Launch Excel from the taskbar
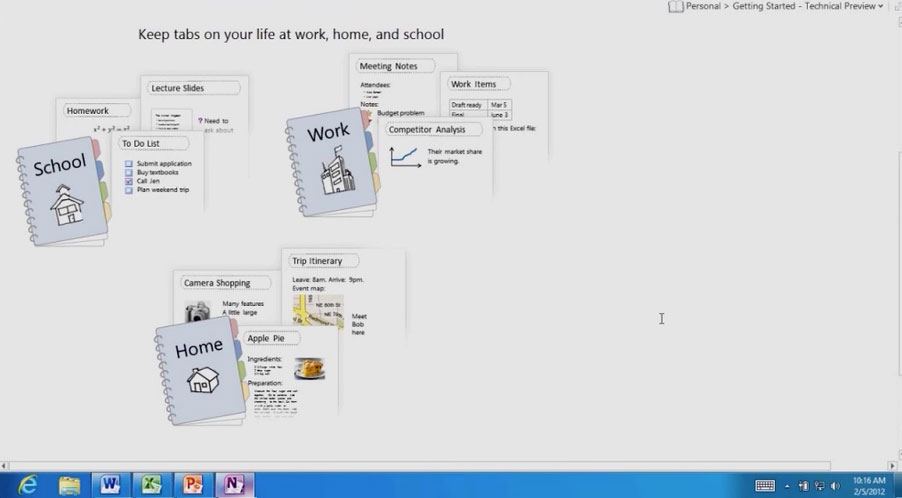This screenshot has width=902, height=498. pos(151,485)
